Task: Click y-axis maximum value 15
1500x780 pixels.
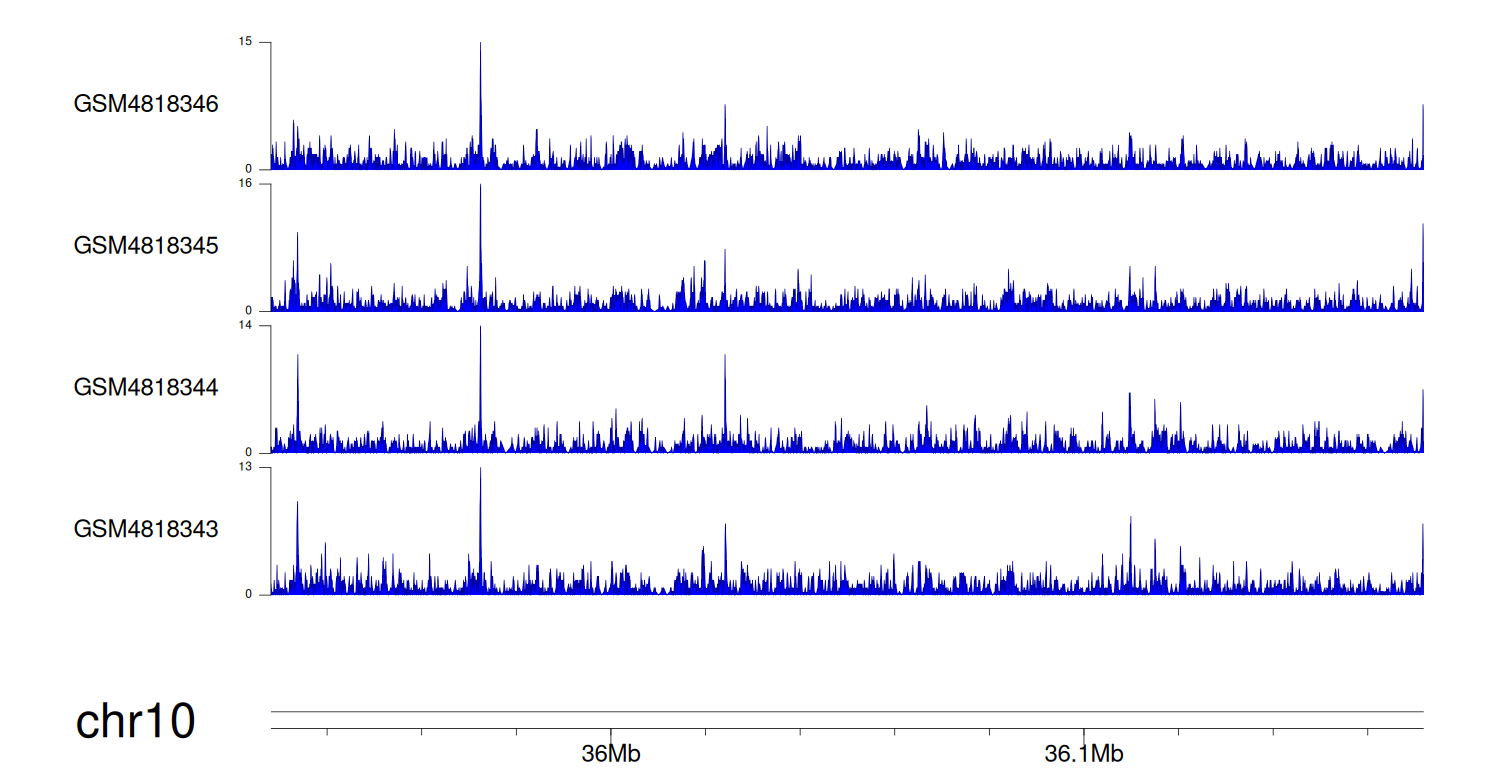Action: pos(246,42)
